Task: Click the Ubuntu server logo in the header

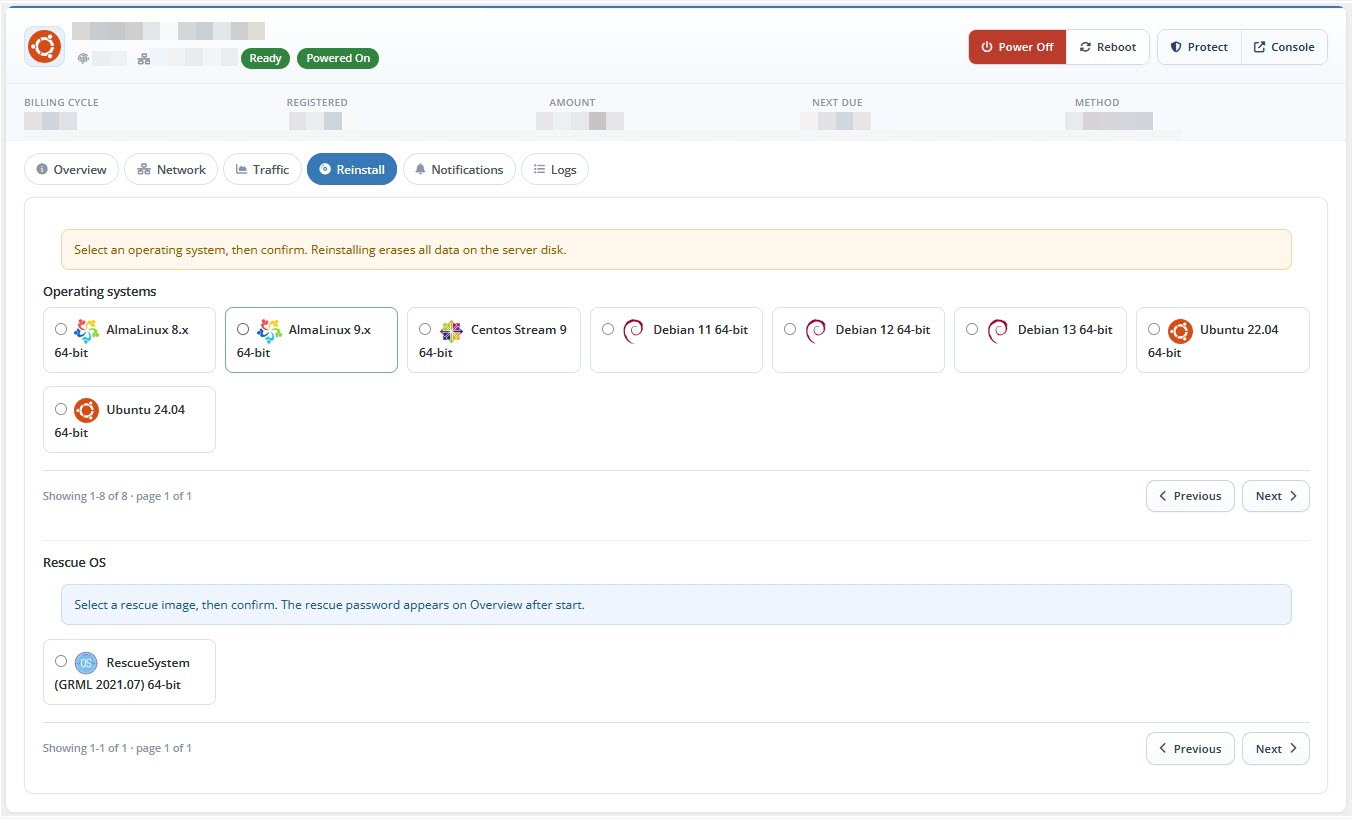Action: 45,46
